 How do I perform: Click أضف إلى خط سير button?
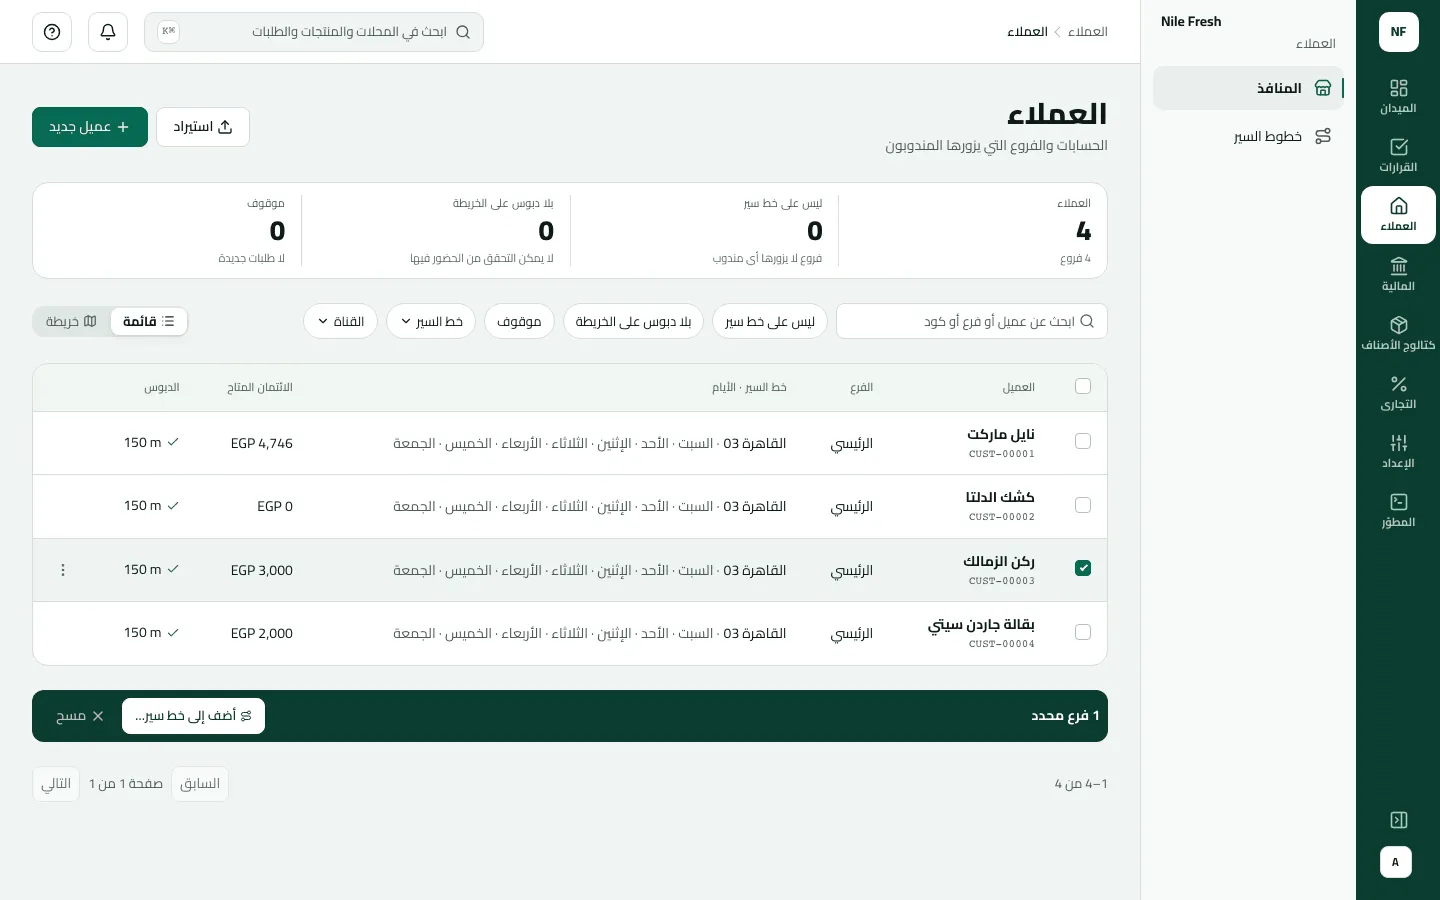click(x=193, y=716)
